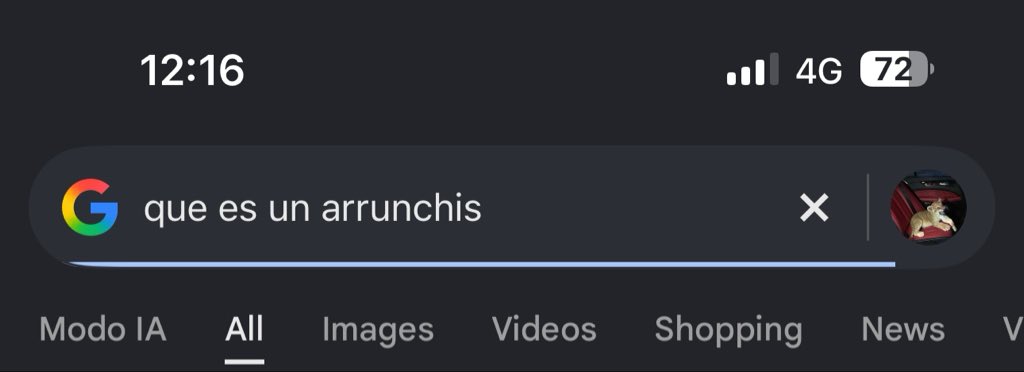Select the All results tab
This screenshot has width=1024, height=372.
[244, 329]
